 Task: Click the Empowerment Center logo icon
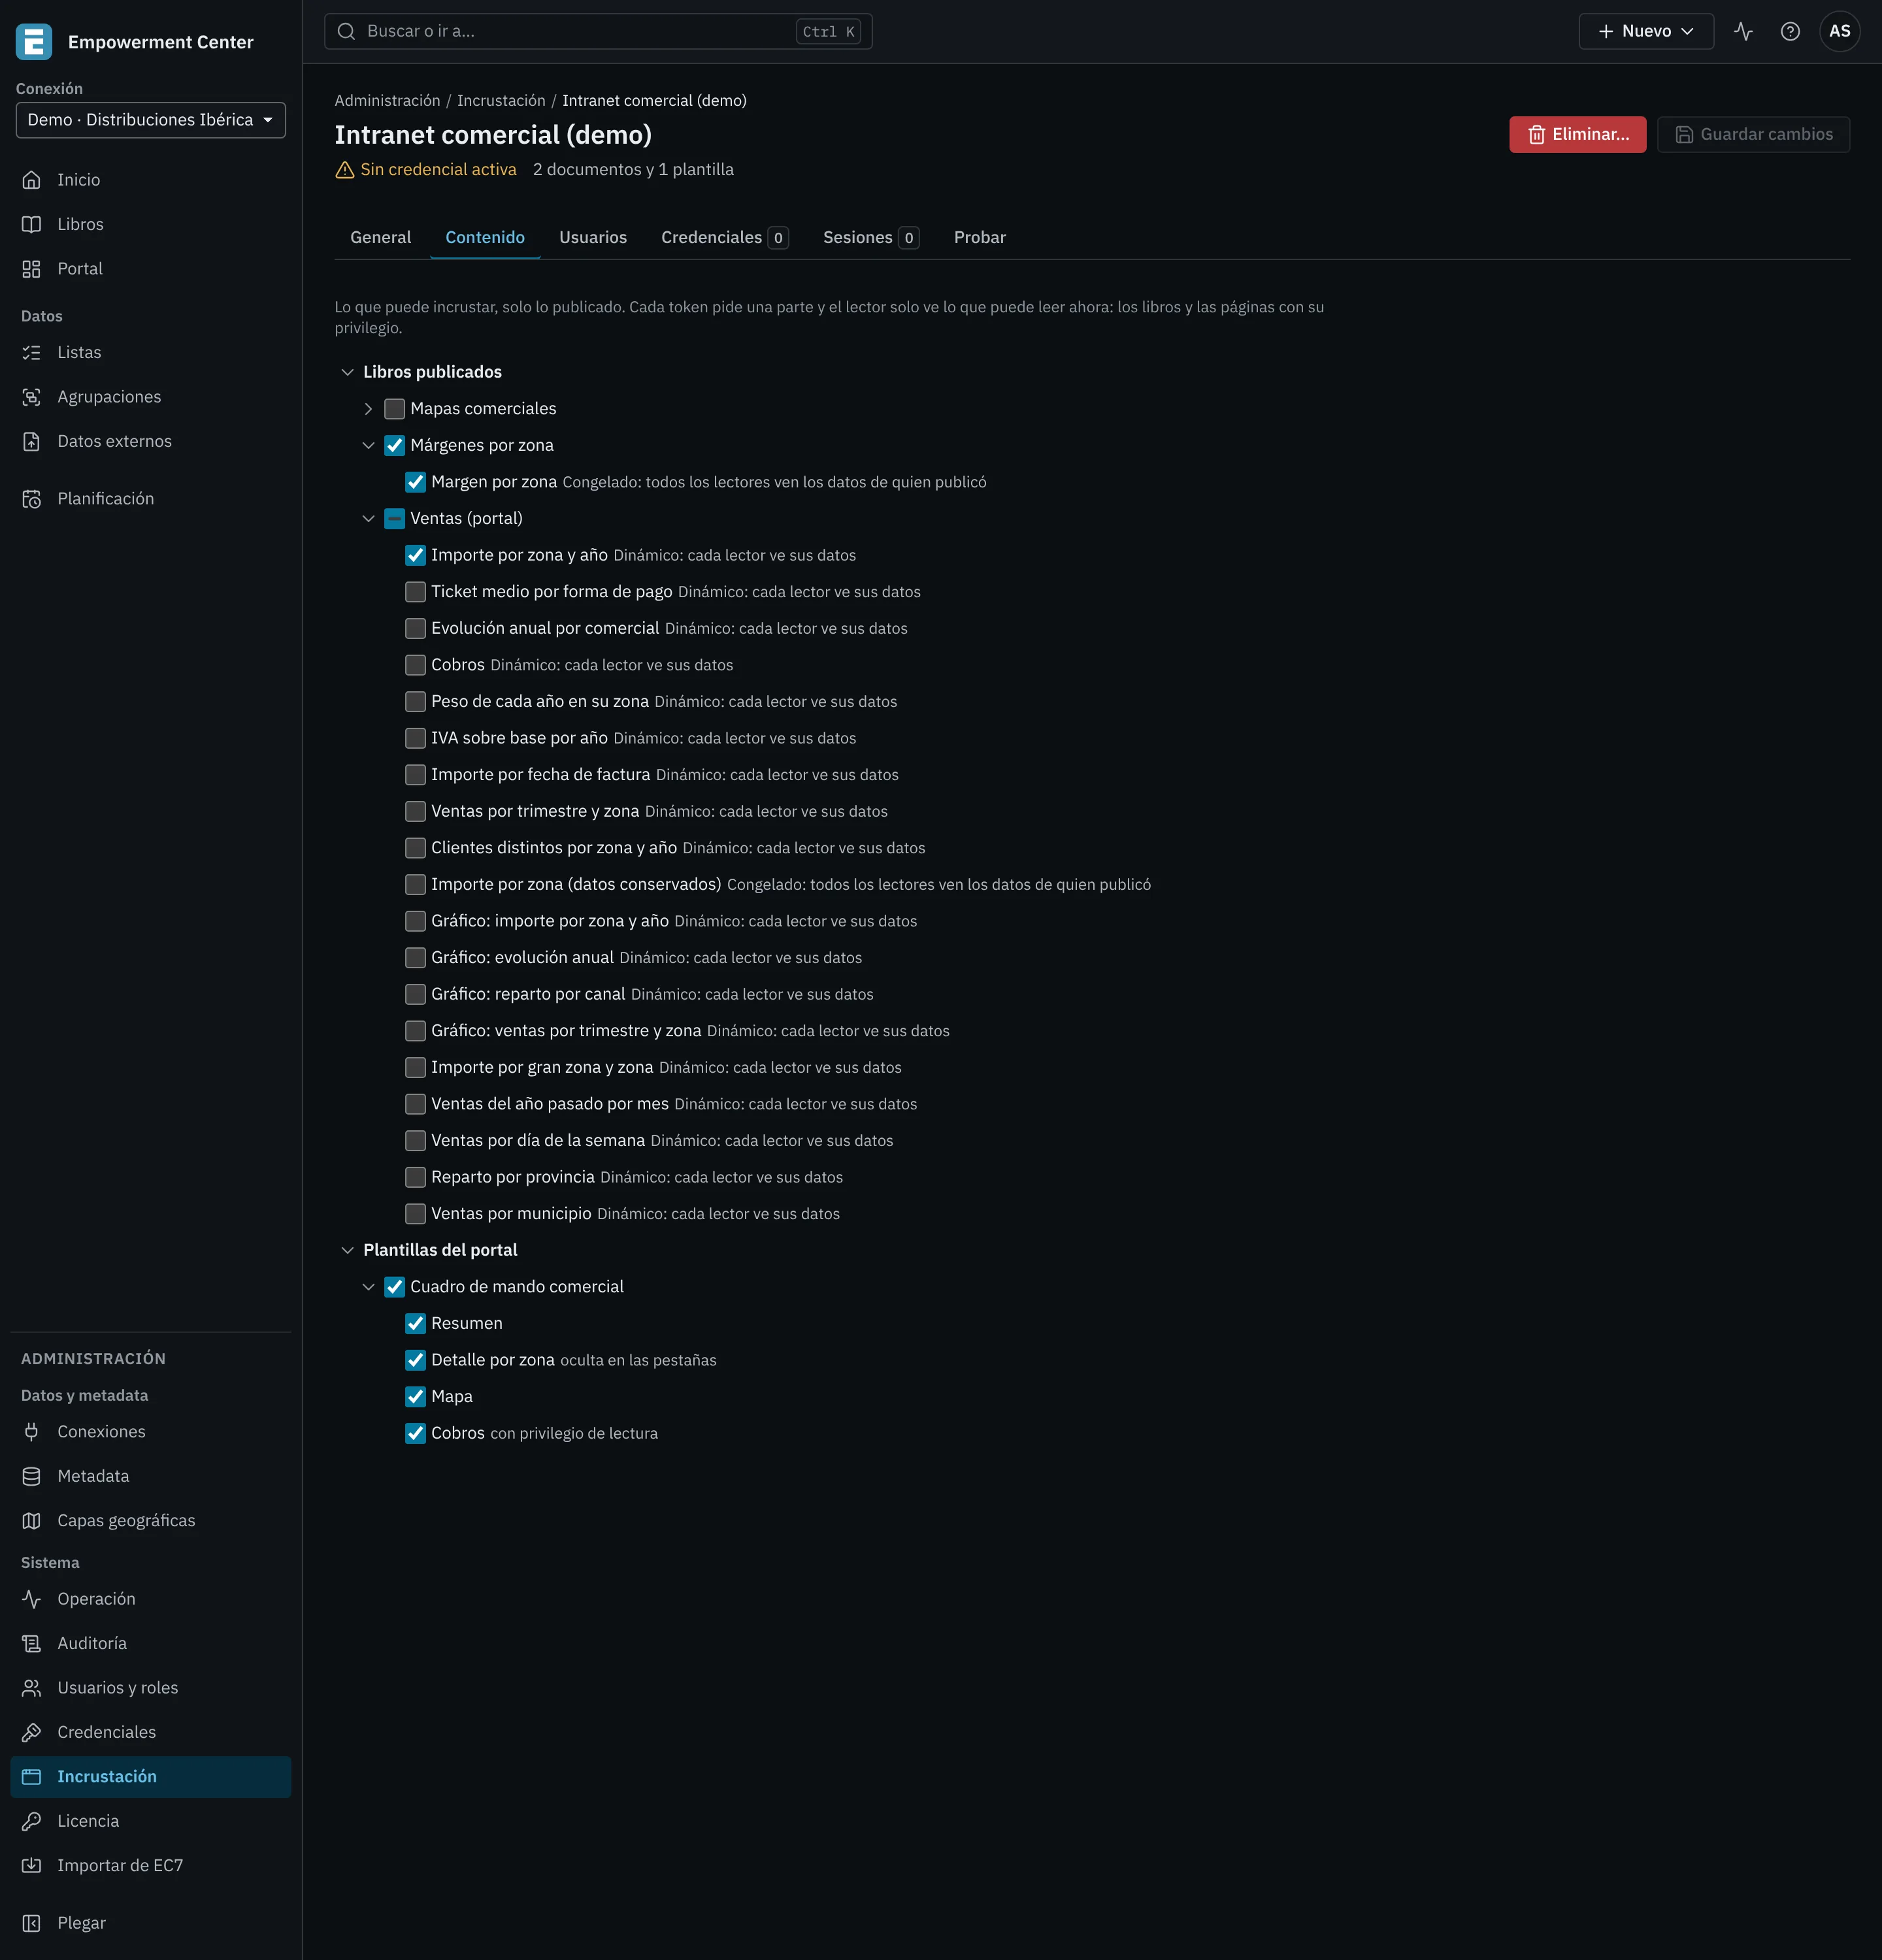(34, 42)
